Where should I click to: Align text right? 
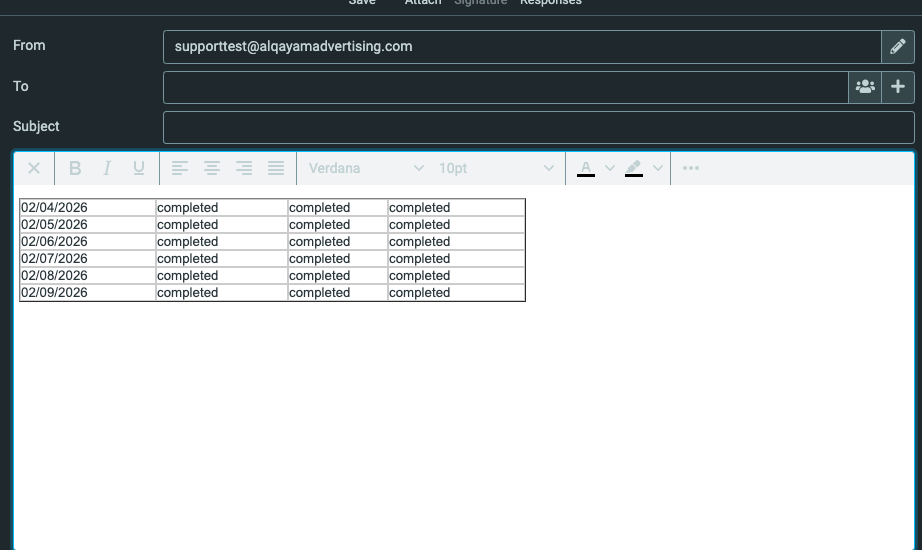pyautogui.click(x=244, y=168)
